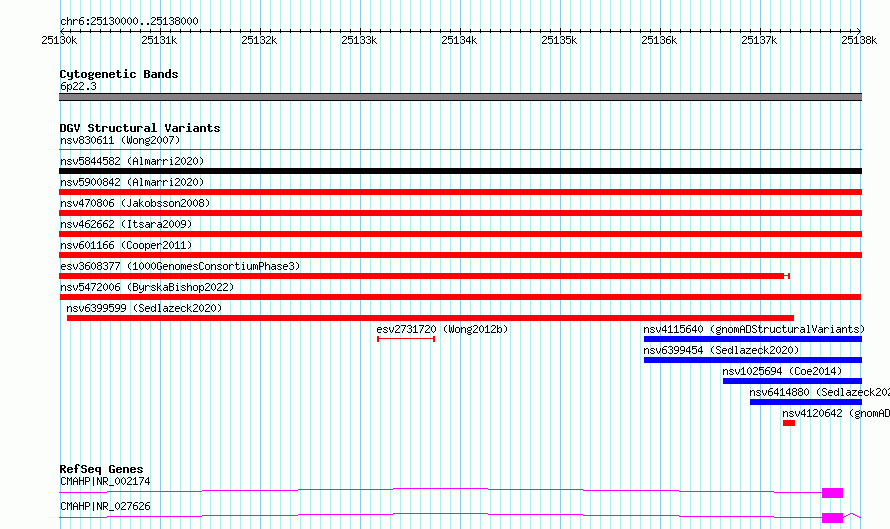
Task: Click the blue nsv4115640 variant bar
Action: click(753, 339)
